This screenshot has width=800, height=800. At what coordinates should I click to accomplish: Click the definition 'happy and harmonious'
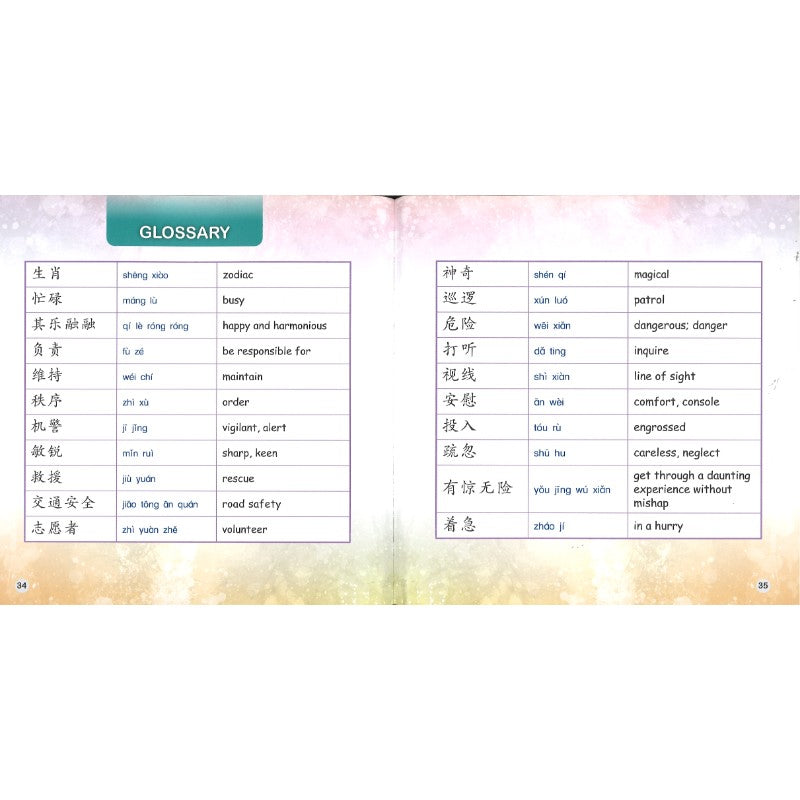click(274, 326)
